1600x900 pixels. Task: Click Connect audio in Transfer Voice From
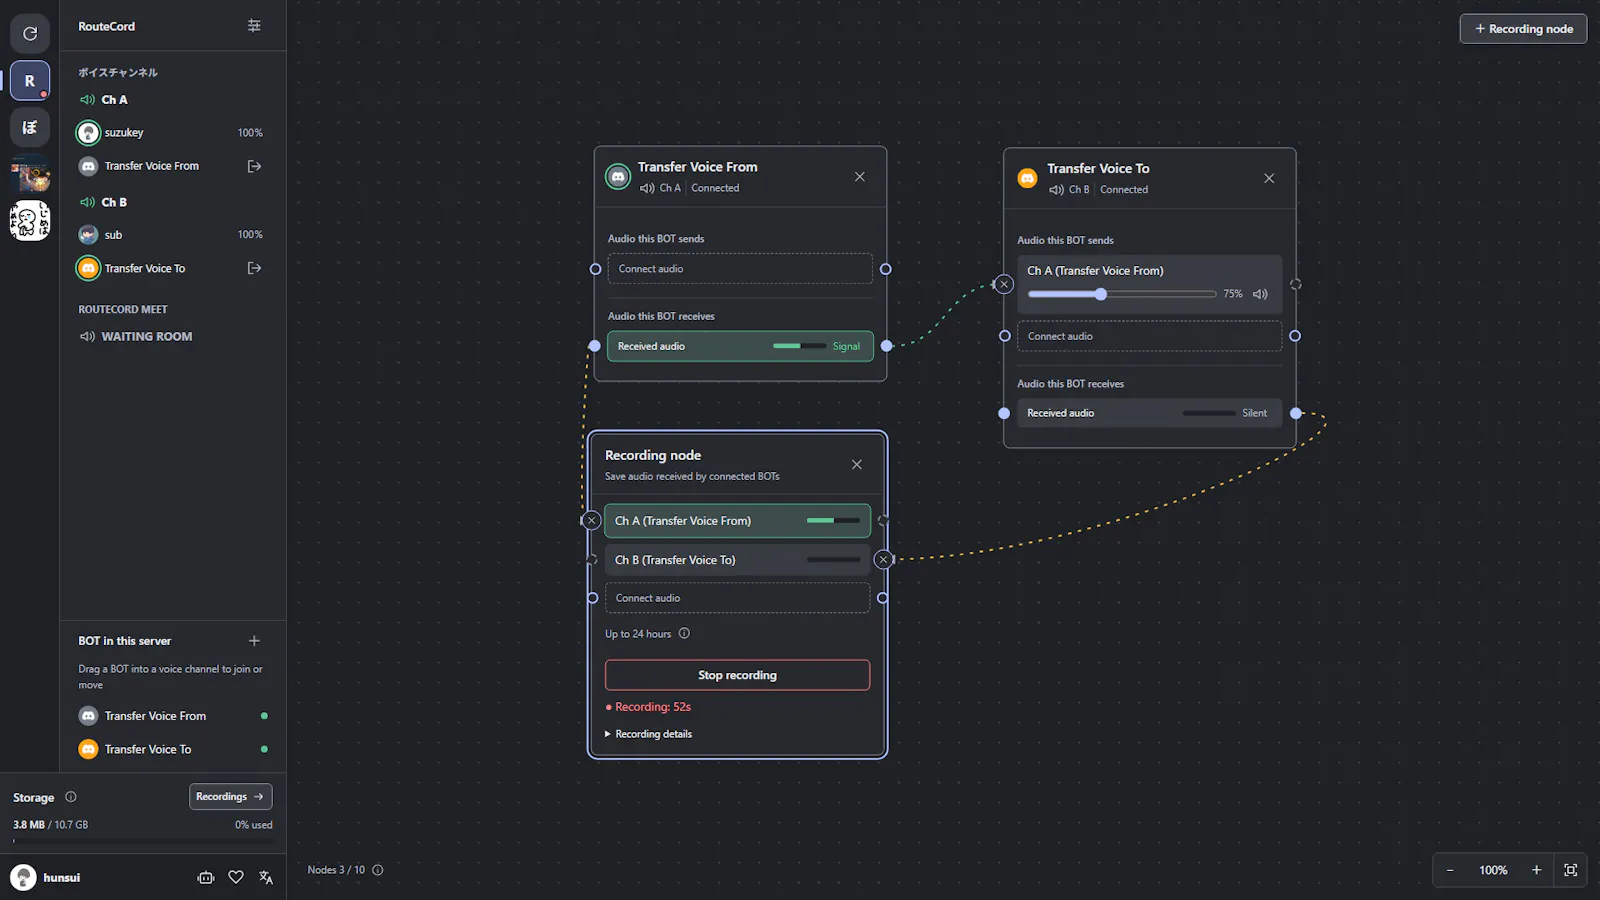(x=740, y=269)
